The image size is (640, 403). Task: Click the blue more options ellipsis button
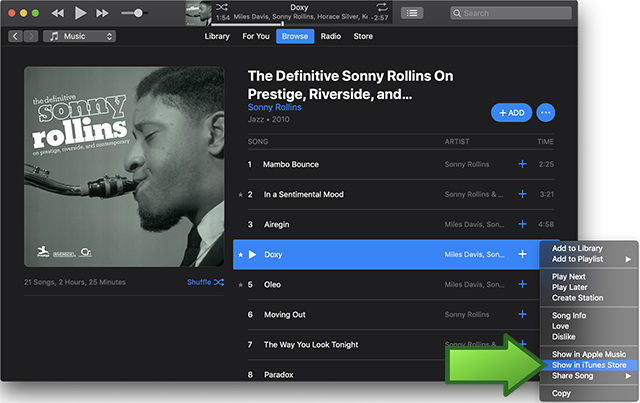[546, 113]
